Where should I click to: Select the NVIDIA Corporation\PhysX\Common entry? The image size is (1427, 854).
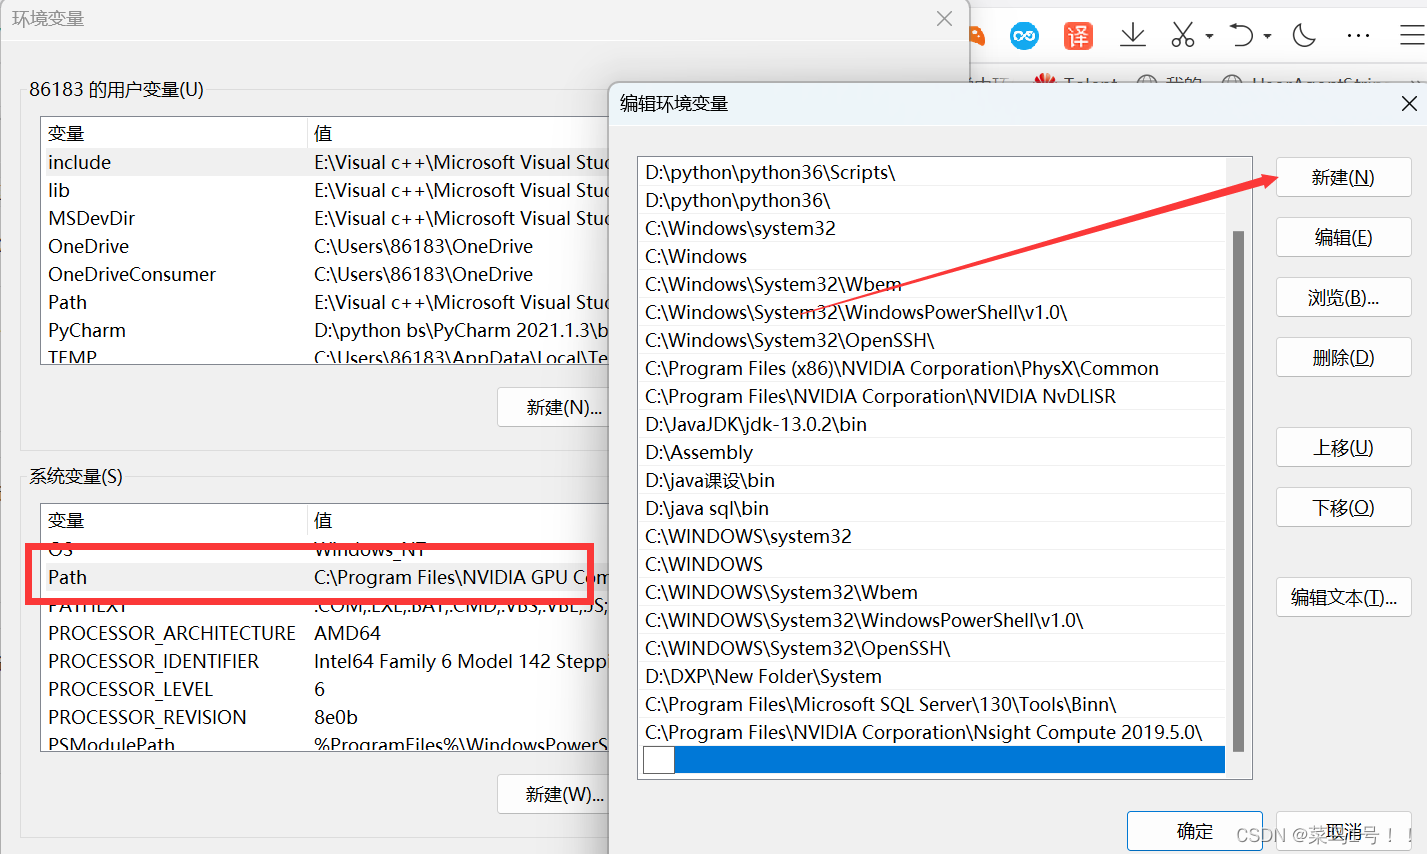pyautogui.click(x=934, y=368)
